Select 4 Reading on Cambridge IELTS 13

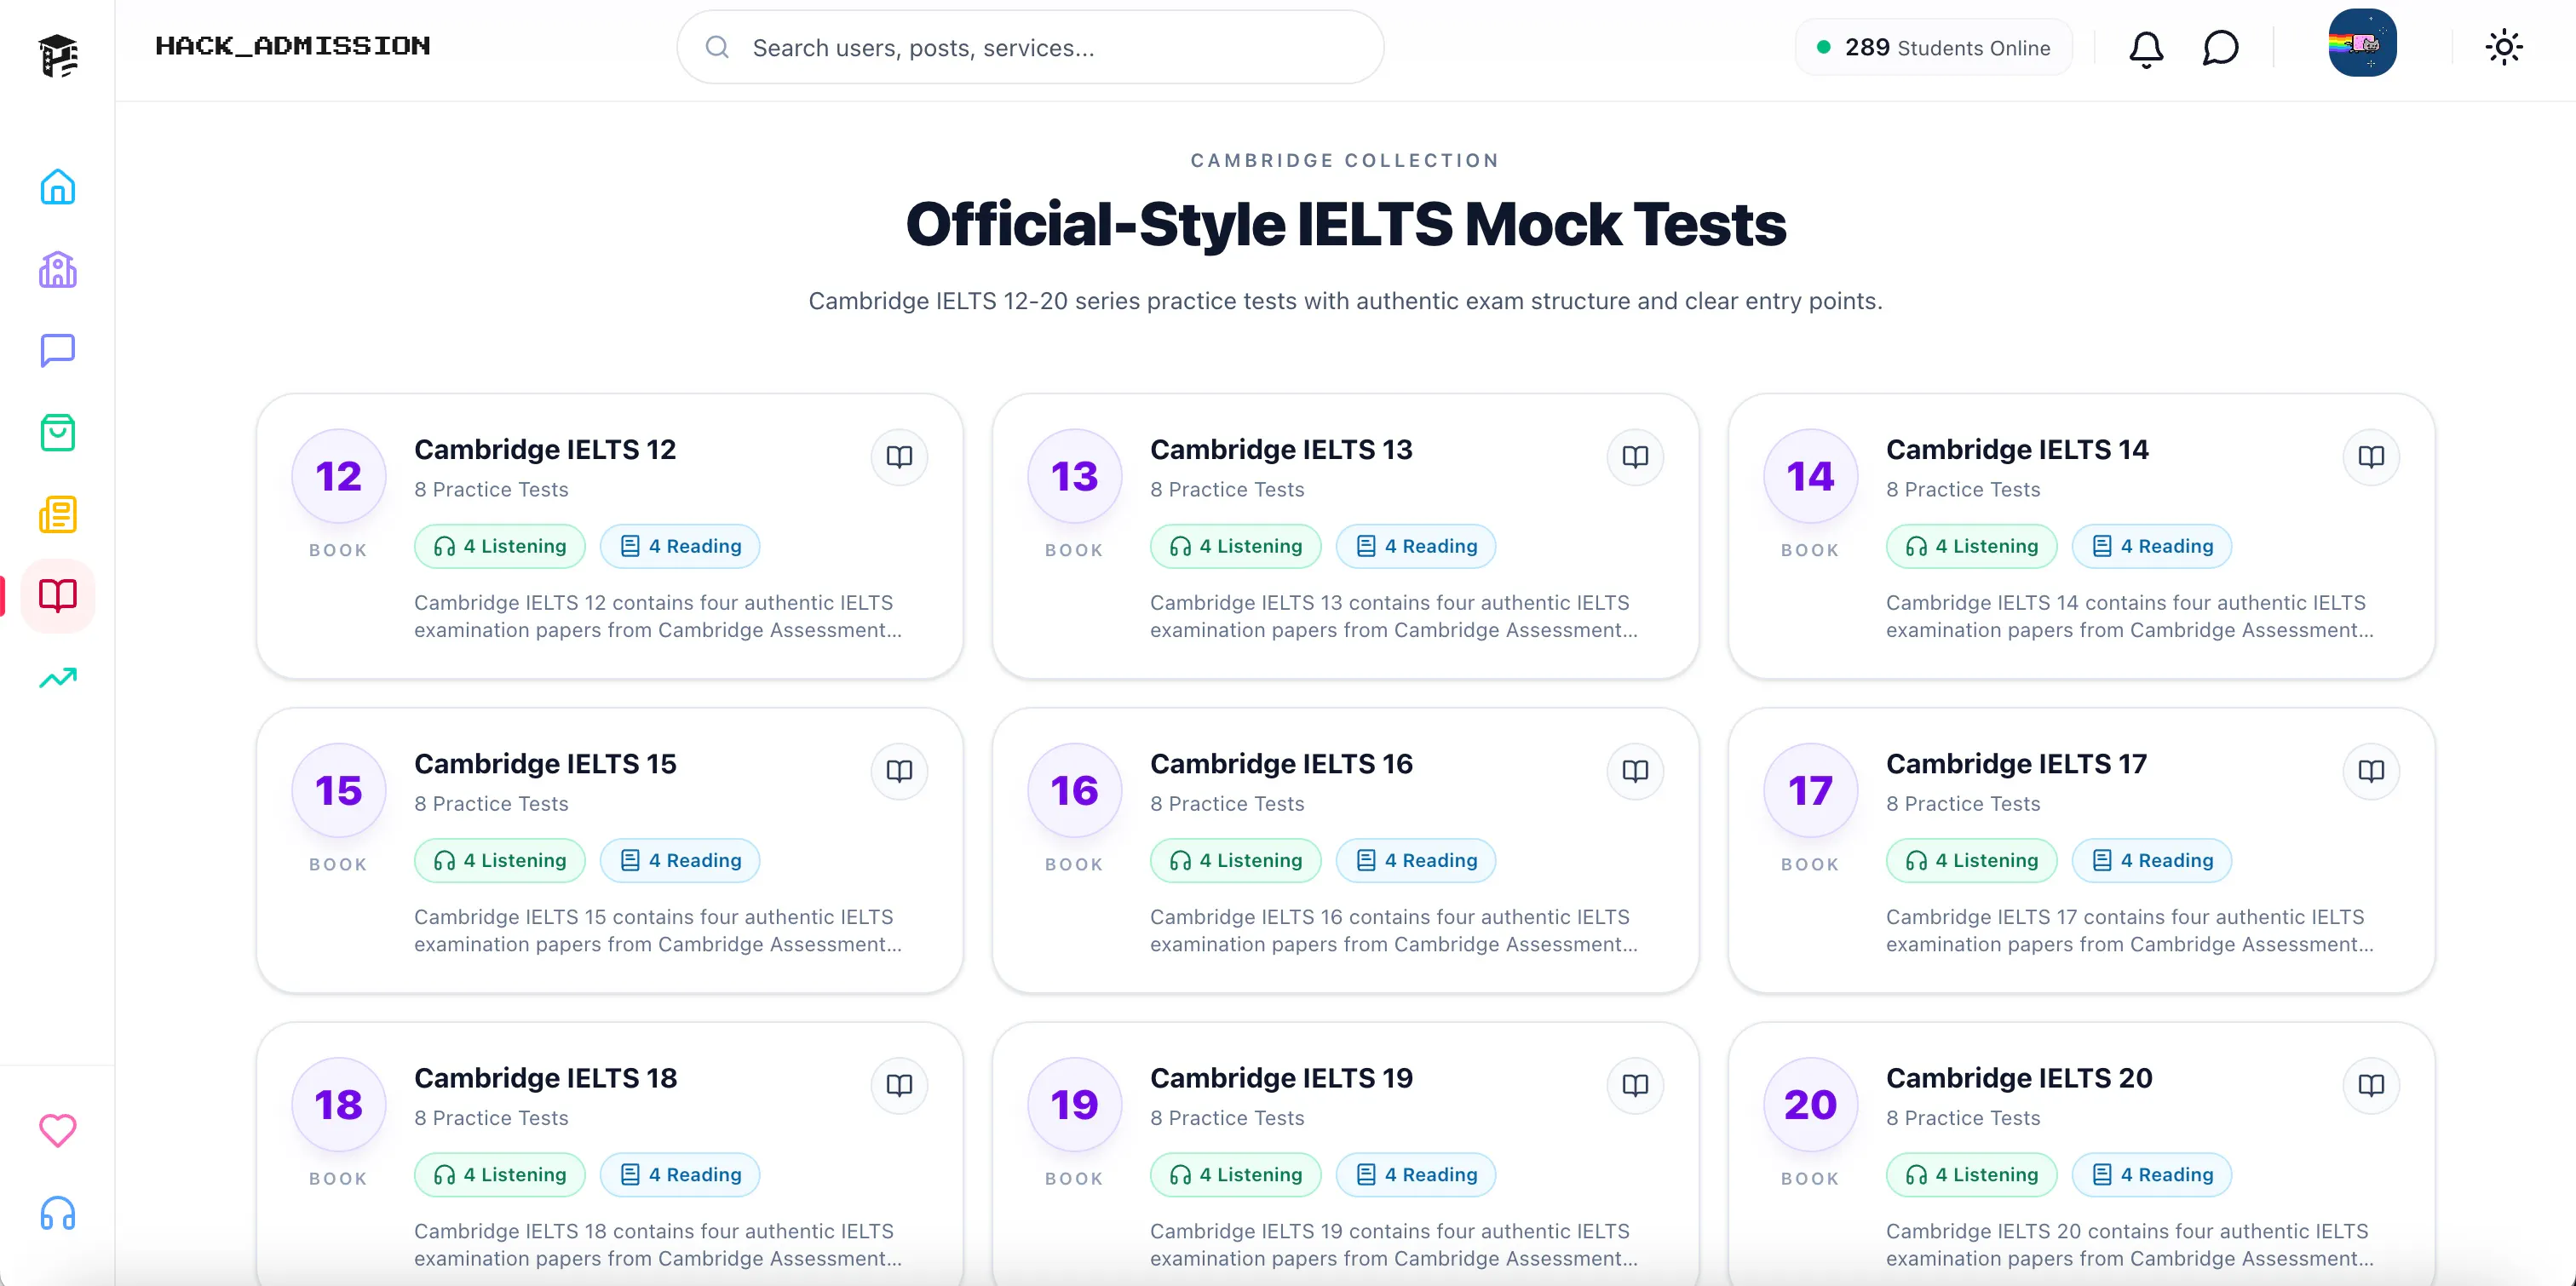coord(1416,546)
